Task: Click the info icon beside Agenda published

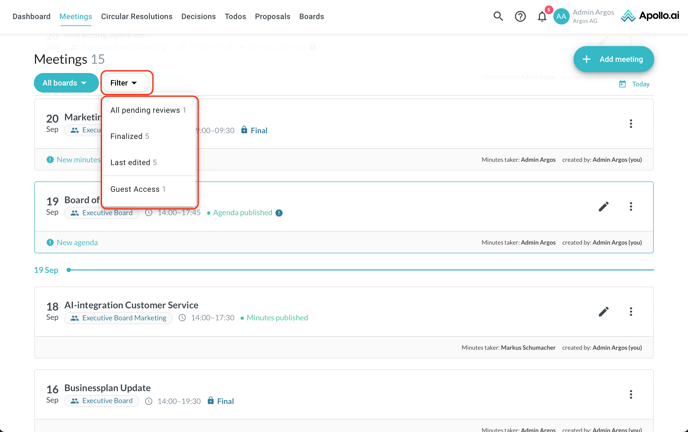Action: tap(279, 213)
